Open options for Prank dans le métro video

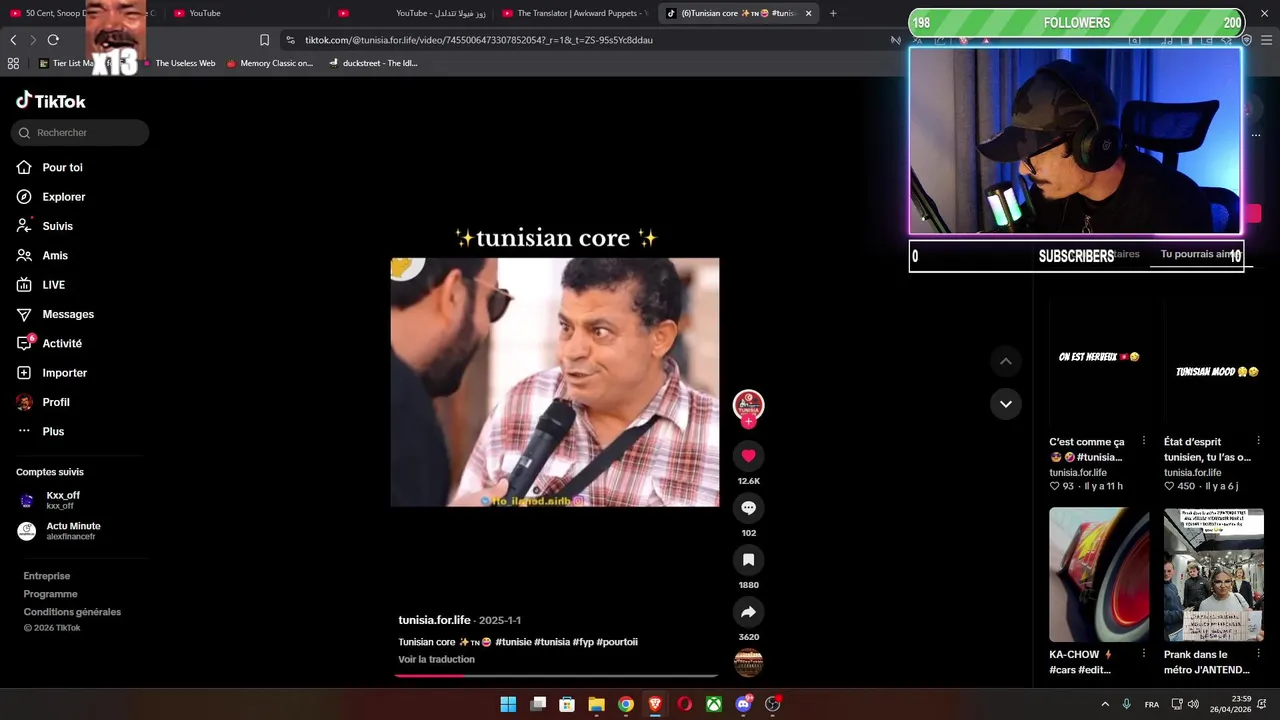[x=1258, y=655]
